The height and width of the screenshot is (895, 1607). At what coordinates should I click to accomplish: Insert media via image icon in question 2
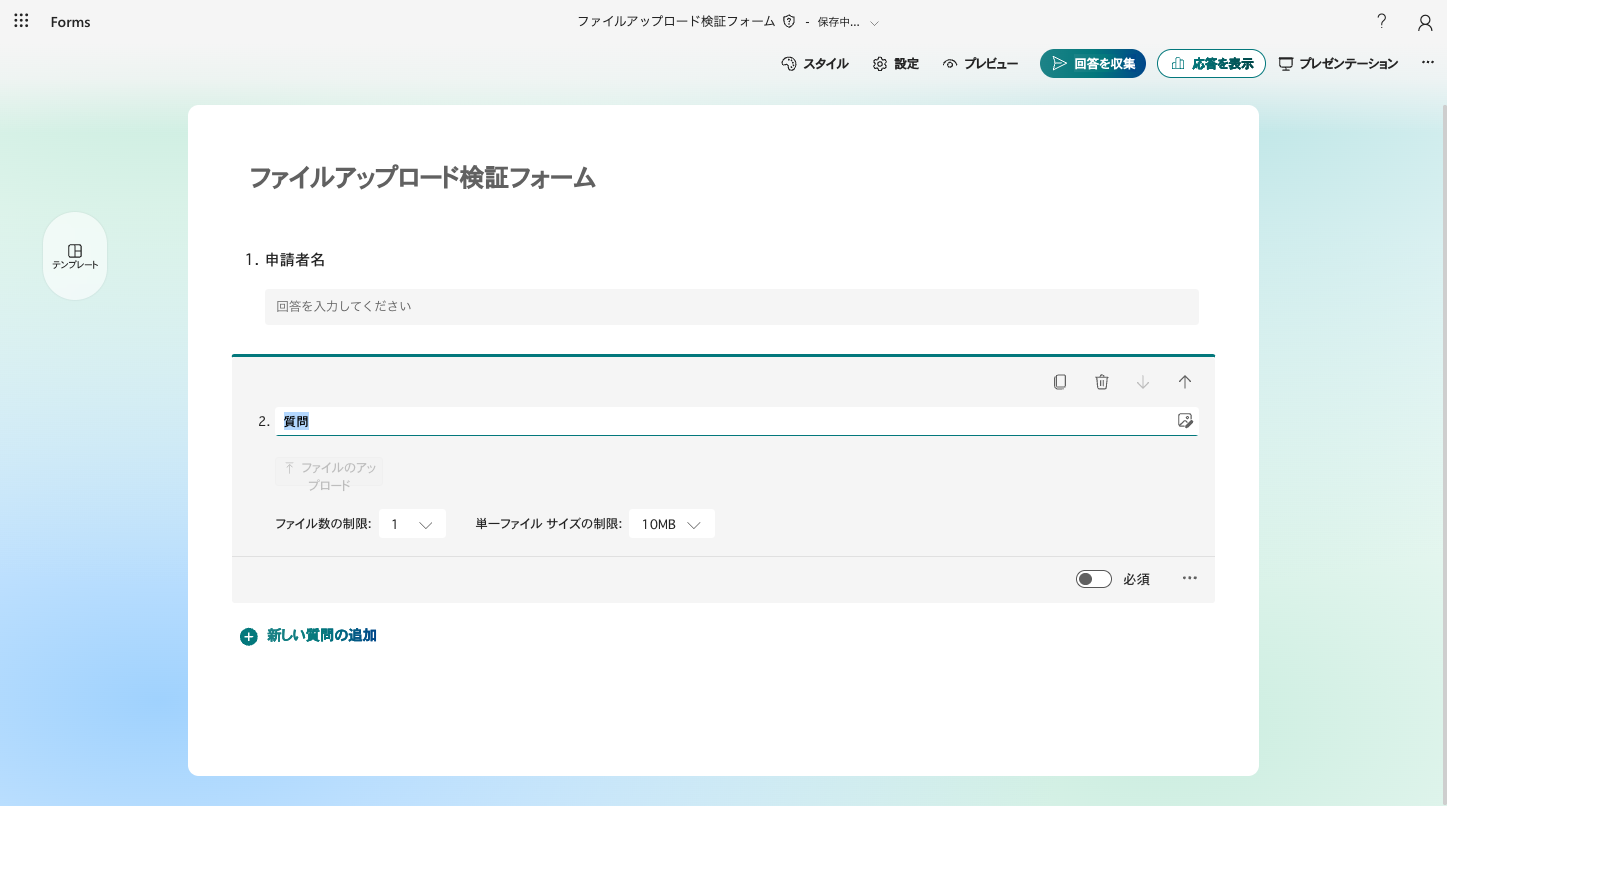coord(1185,421)
